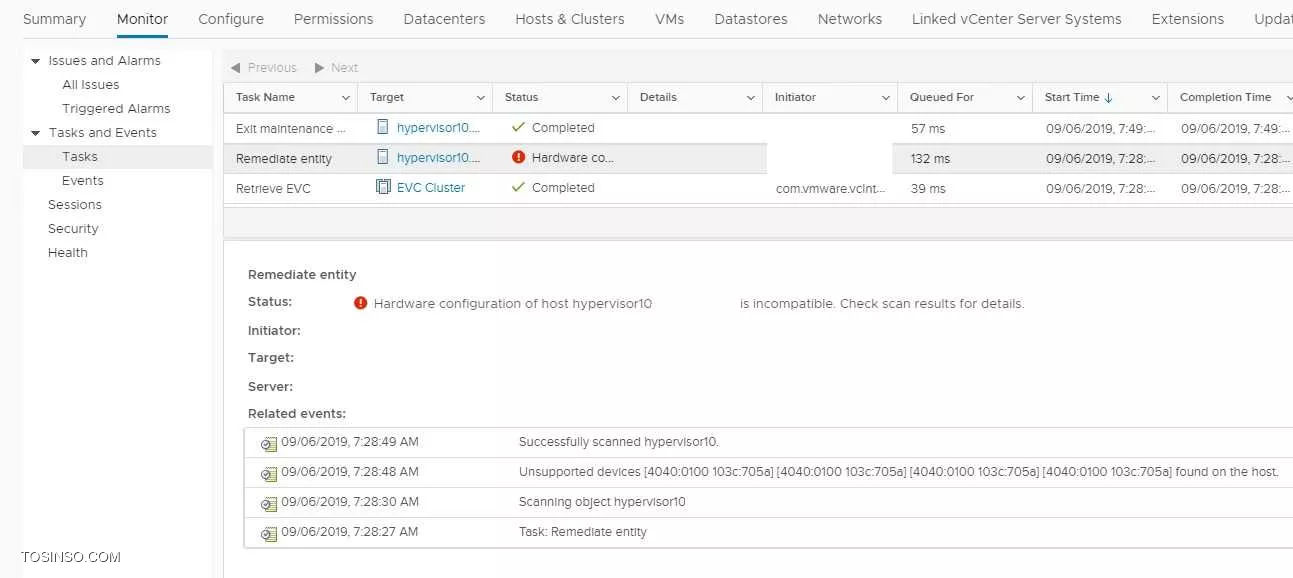Open Completion Time column filter dropdown

[x=1287, y=98]
